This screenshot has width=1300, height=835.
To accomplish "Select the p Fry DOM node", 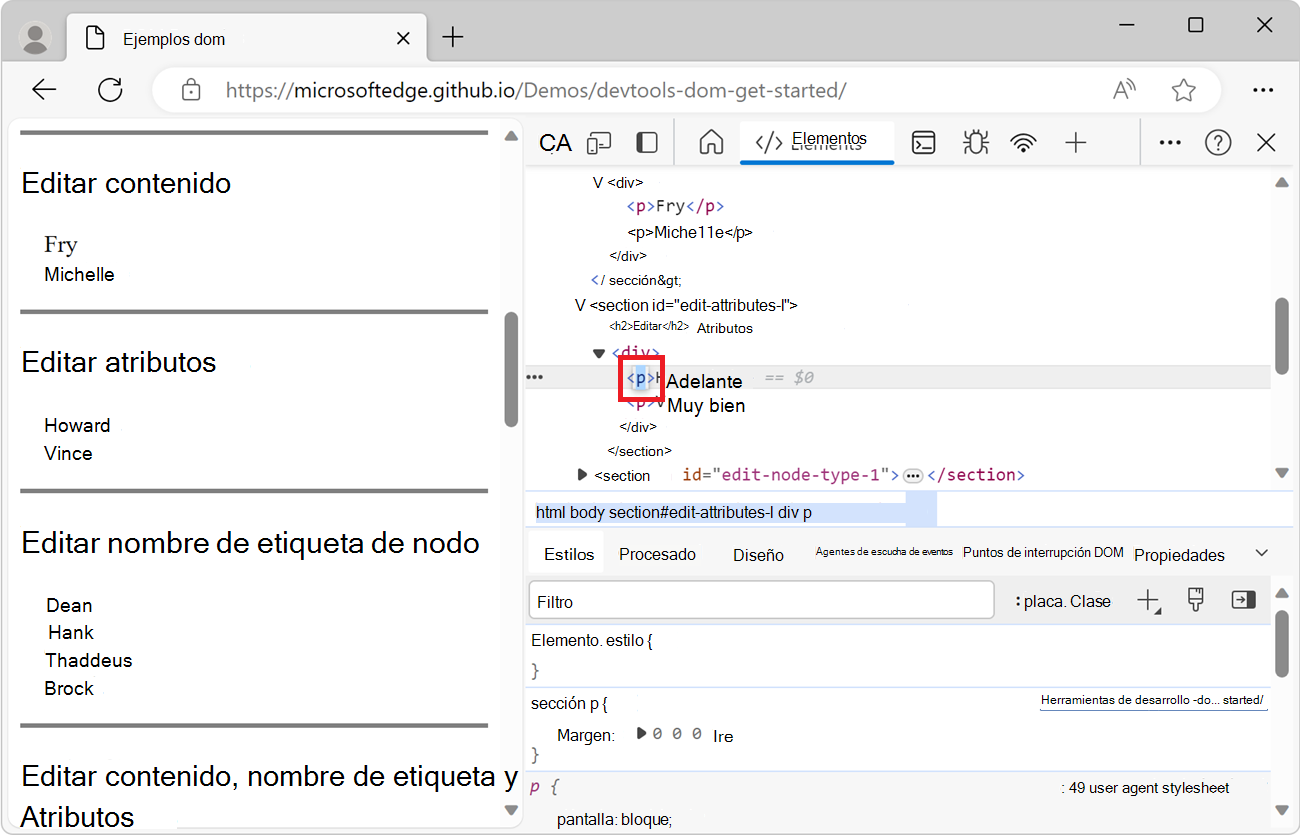I will (675, 207).
